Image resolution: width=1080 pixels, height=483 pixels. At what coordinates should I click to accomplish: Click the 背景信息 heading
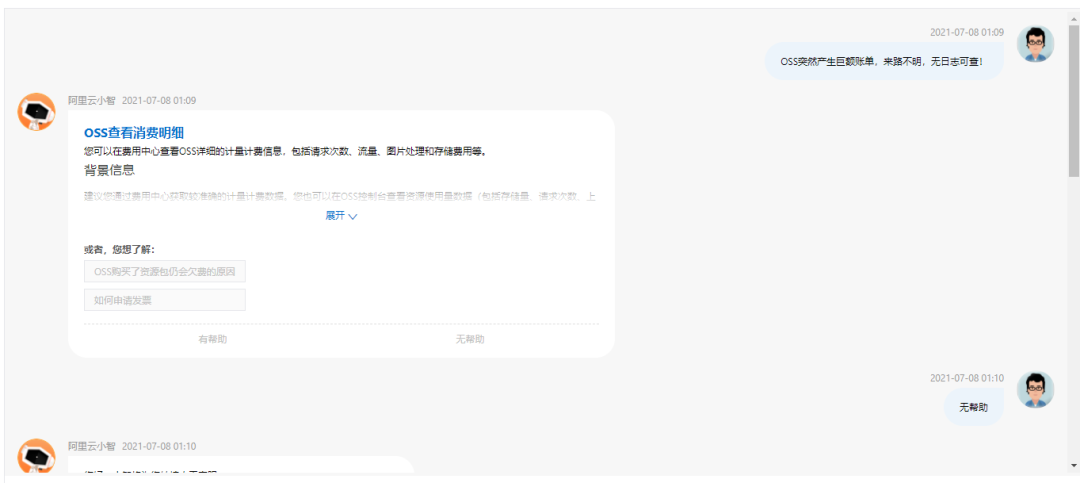click(x=110, y=170)
